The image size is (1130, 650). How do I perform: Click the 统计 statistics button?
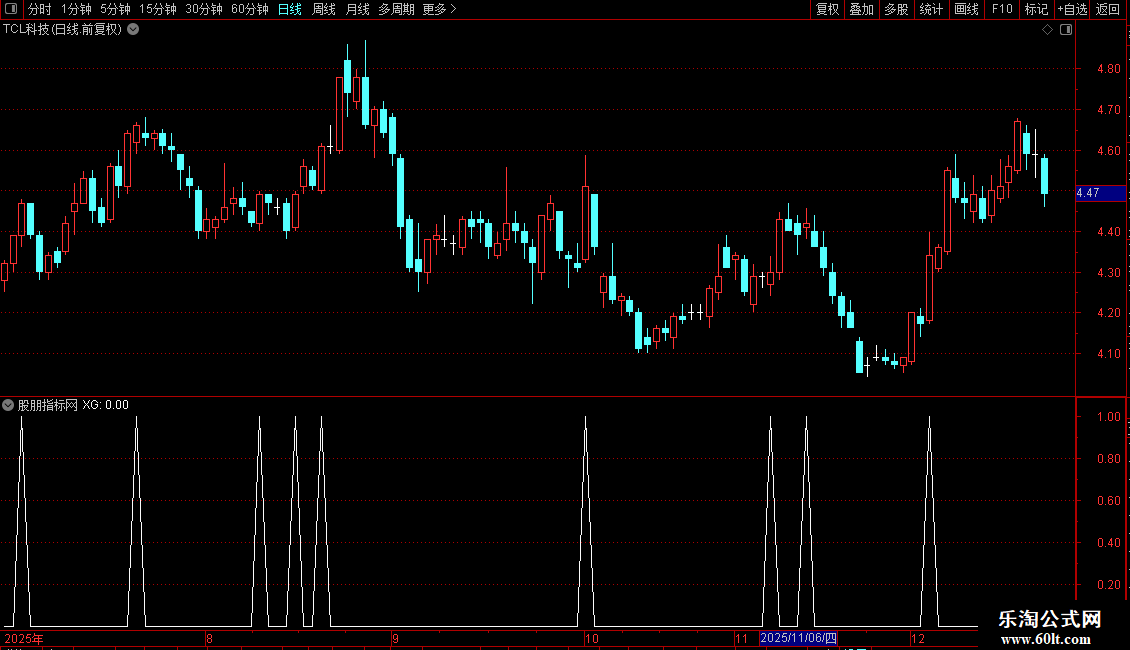(931, 9)
